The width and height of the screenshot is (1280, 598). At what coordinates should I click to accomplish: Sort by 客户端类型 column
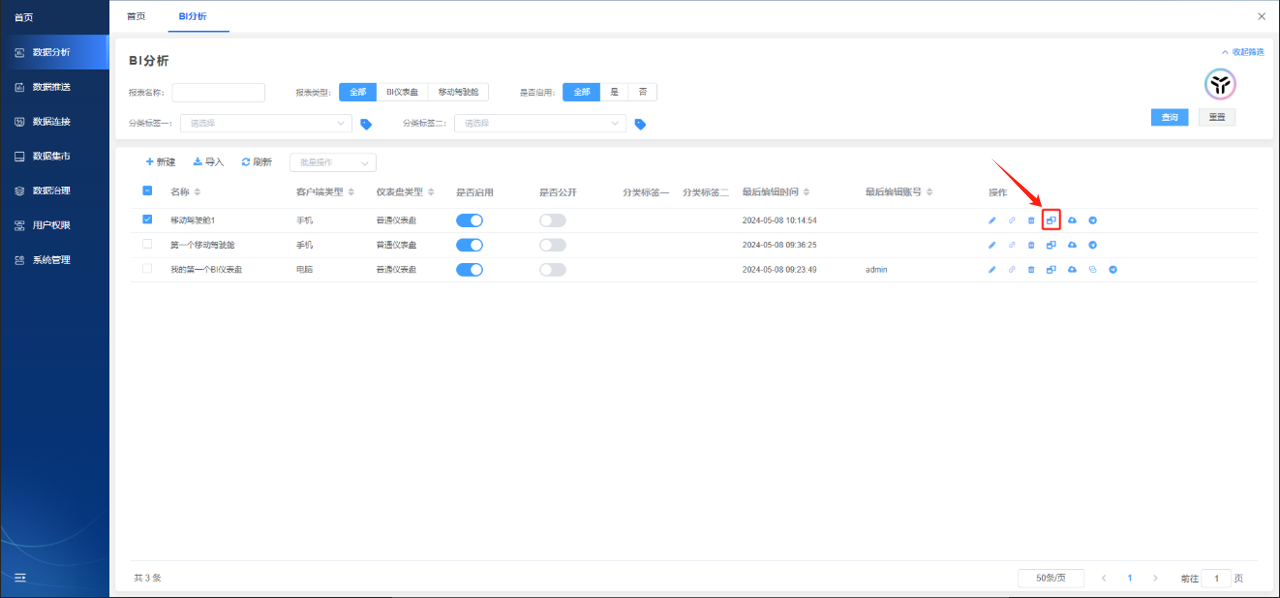tap(351, 192)
